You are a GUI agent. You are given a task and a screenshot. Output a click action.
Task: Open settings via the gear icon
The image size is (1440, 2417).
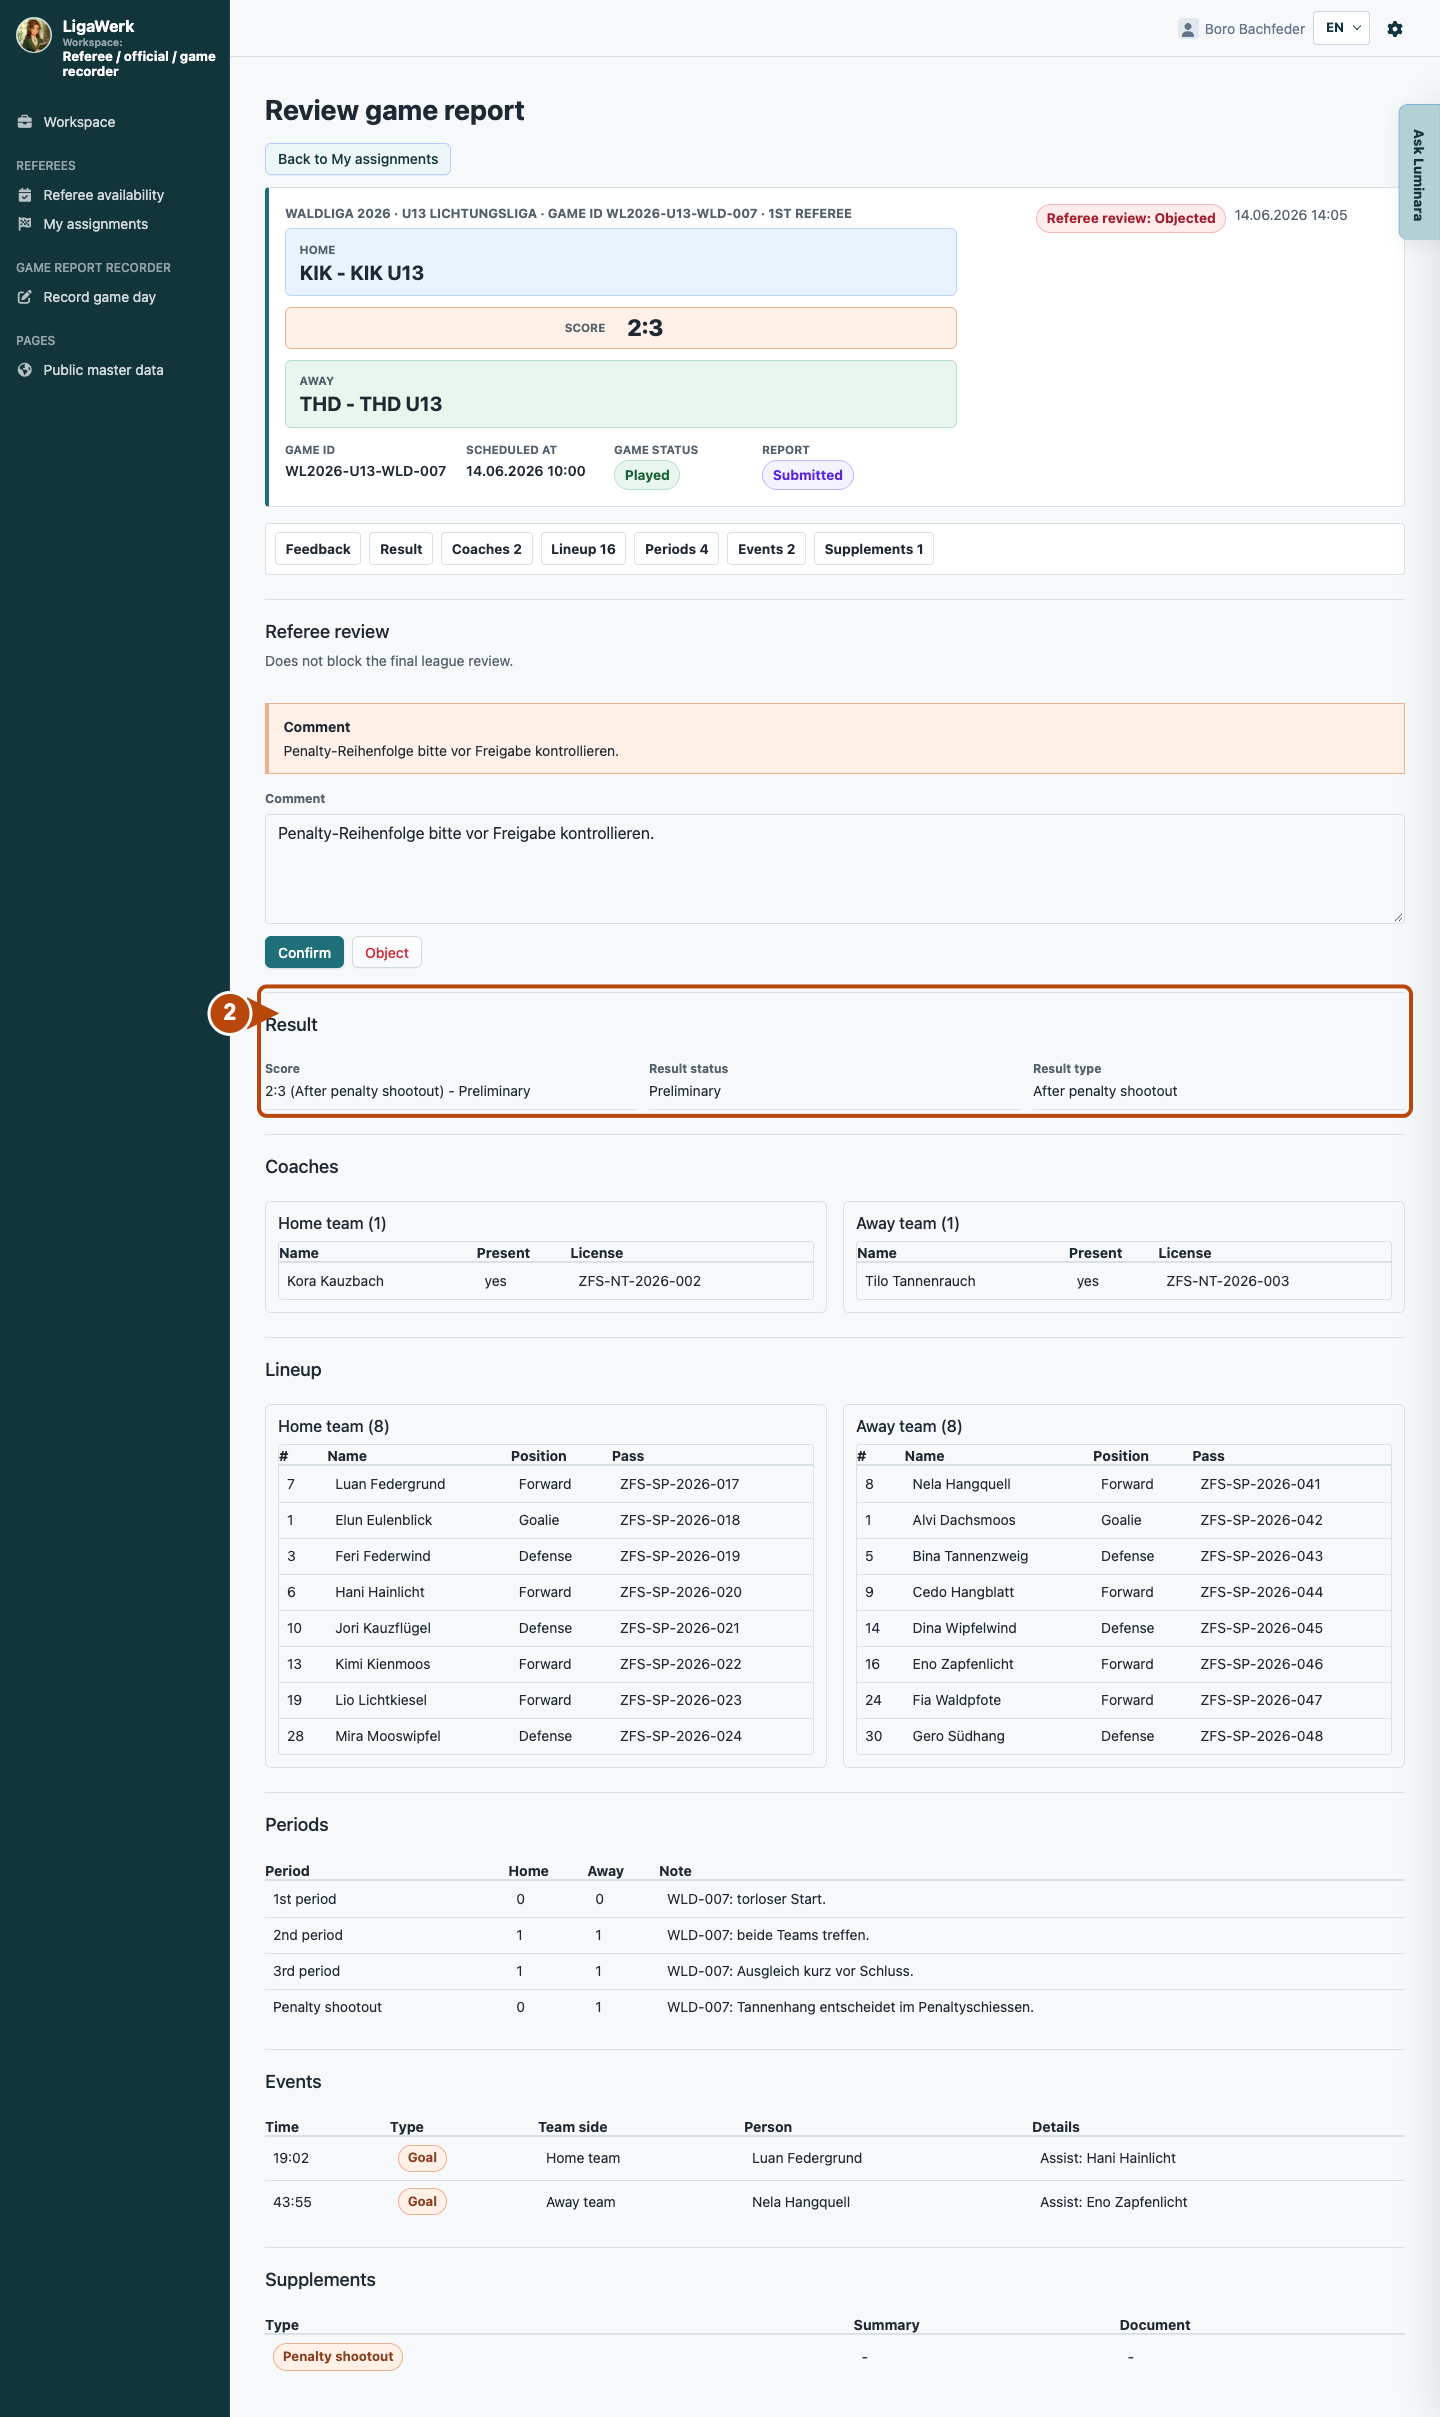click(1395, 29)
